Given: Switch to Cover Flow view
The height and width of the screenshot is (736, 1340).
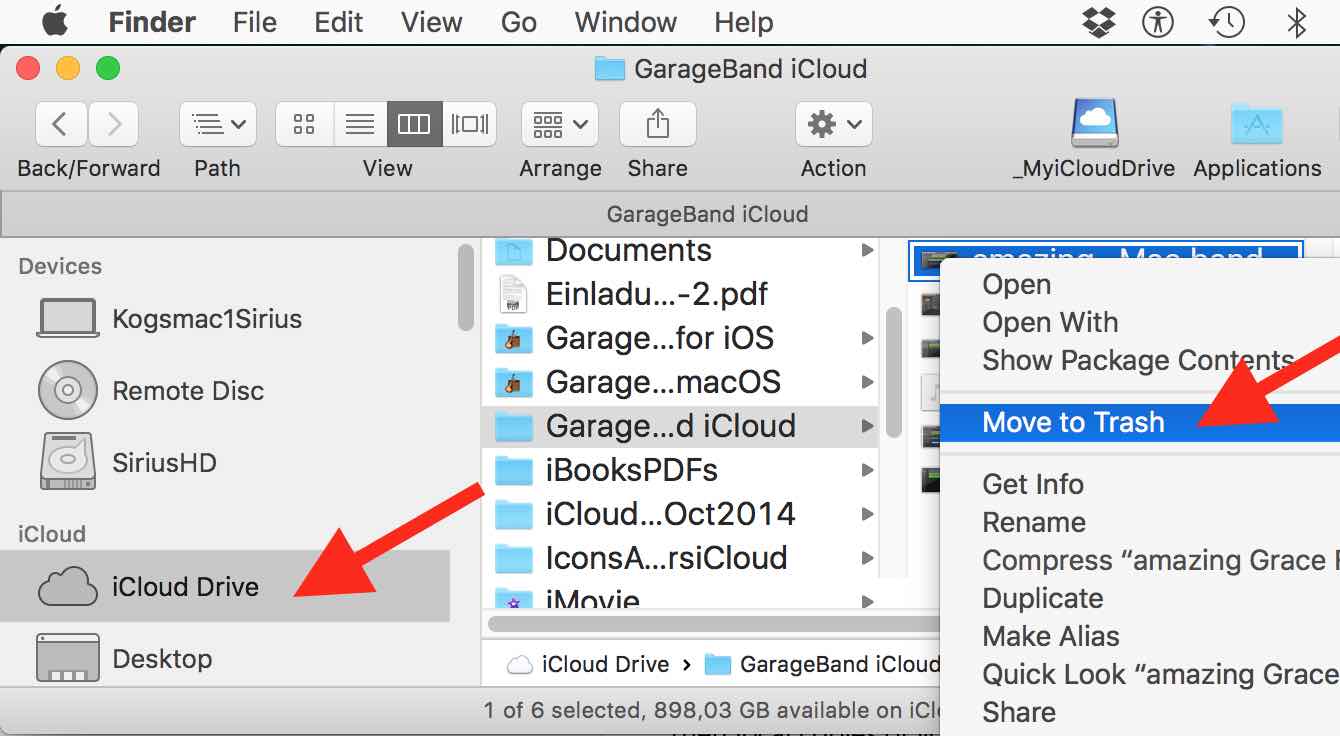Looking at the screenshot, I should point(469,124).
